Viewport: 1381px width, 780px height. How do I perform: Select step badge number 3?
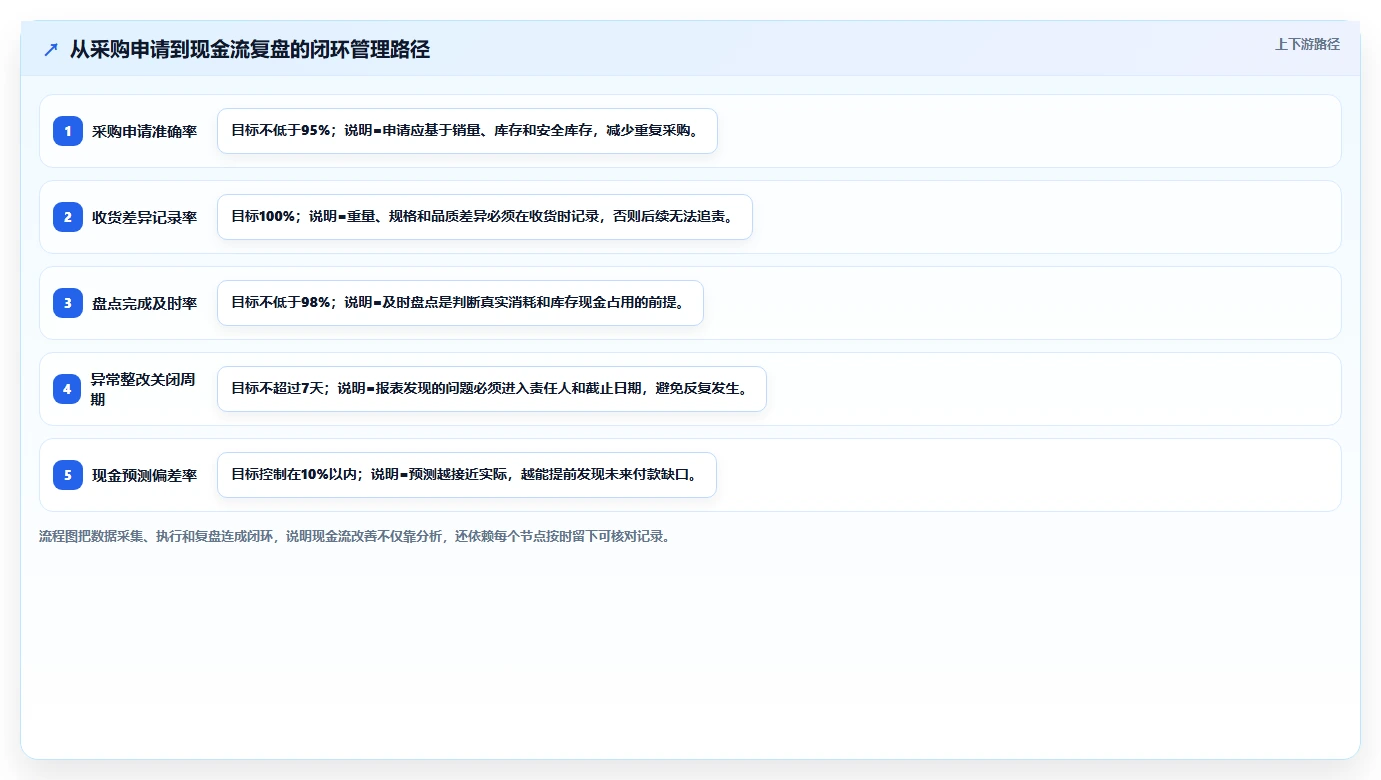point(68,303)
